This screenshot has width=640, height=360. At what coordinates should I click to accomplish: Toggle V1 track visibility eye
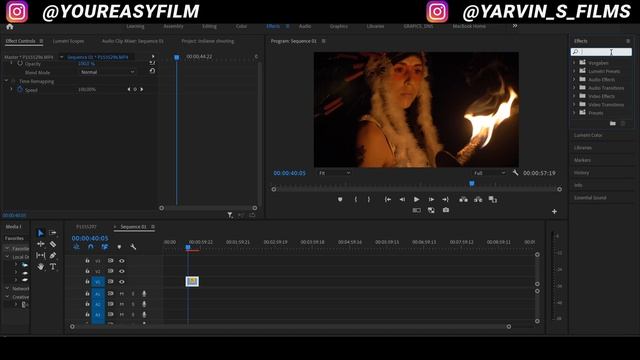click(122, 282)
